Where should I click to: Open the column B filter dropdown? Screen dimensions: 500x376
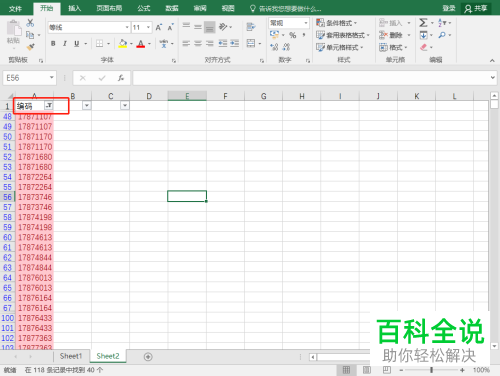point(87,106)
